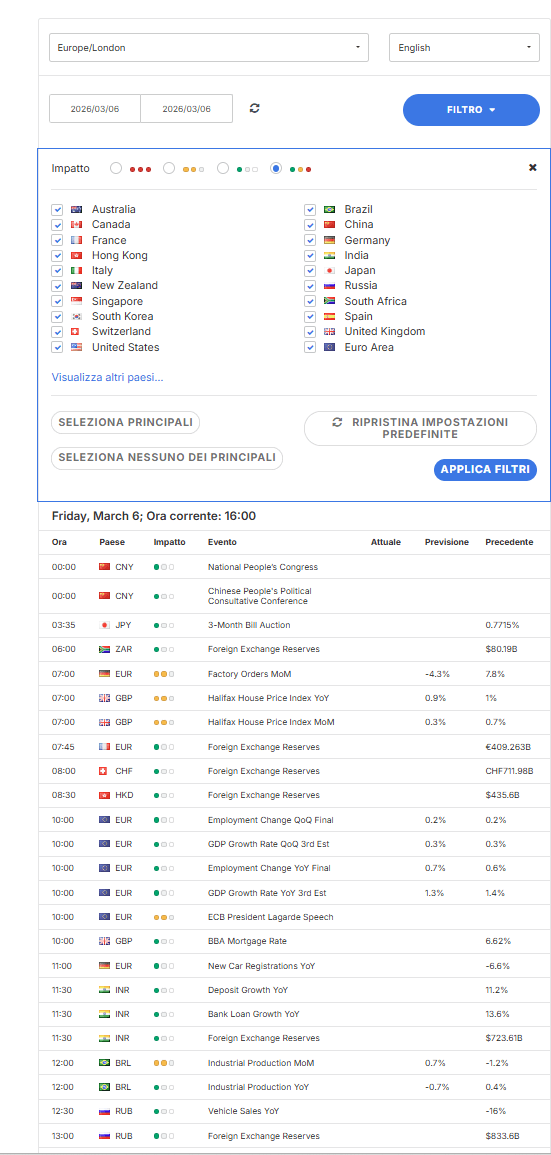The height and width of the screenshot is (1155, 551).
Task: Open the Europe/London timezone dropdown
Action: click(208, 47)
